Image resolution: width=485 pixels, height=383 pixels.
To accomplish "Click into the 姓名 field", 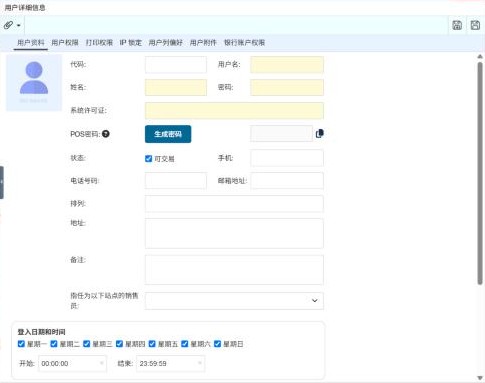I will coord(176,87).
